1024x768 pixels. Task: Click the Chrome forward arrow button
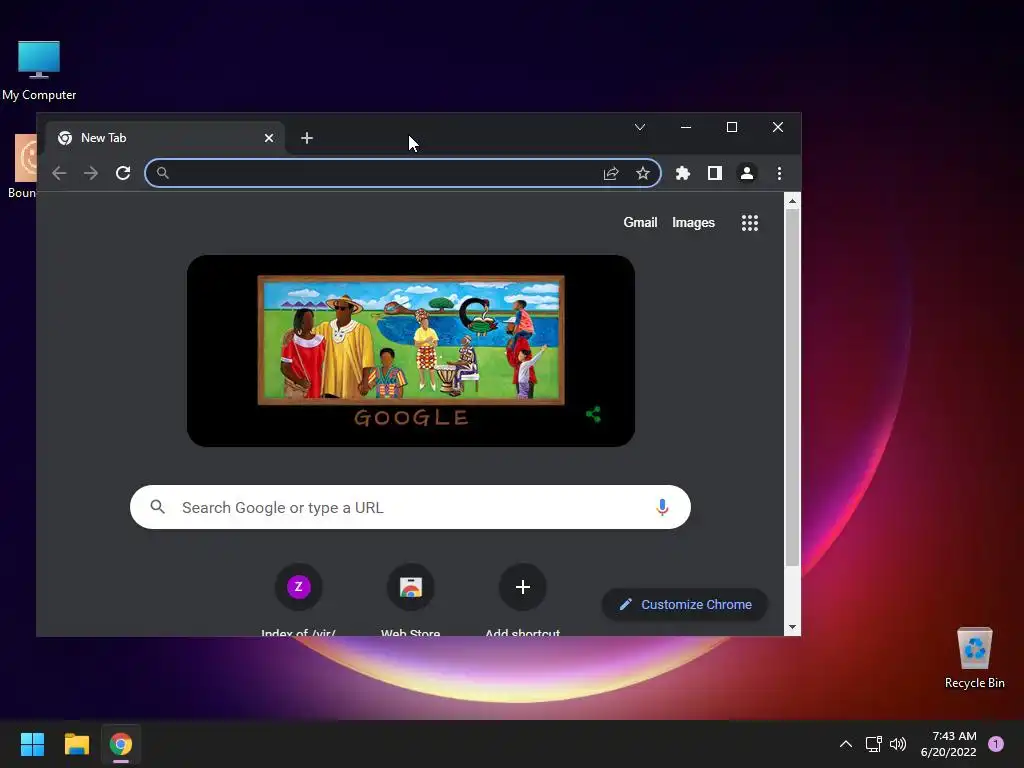[x=91, y=173]
